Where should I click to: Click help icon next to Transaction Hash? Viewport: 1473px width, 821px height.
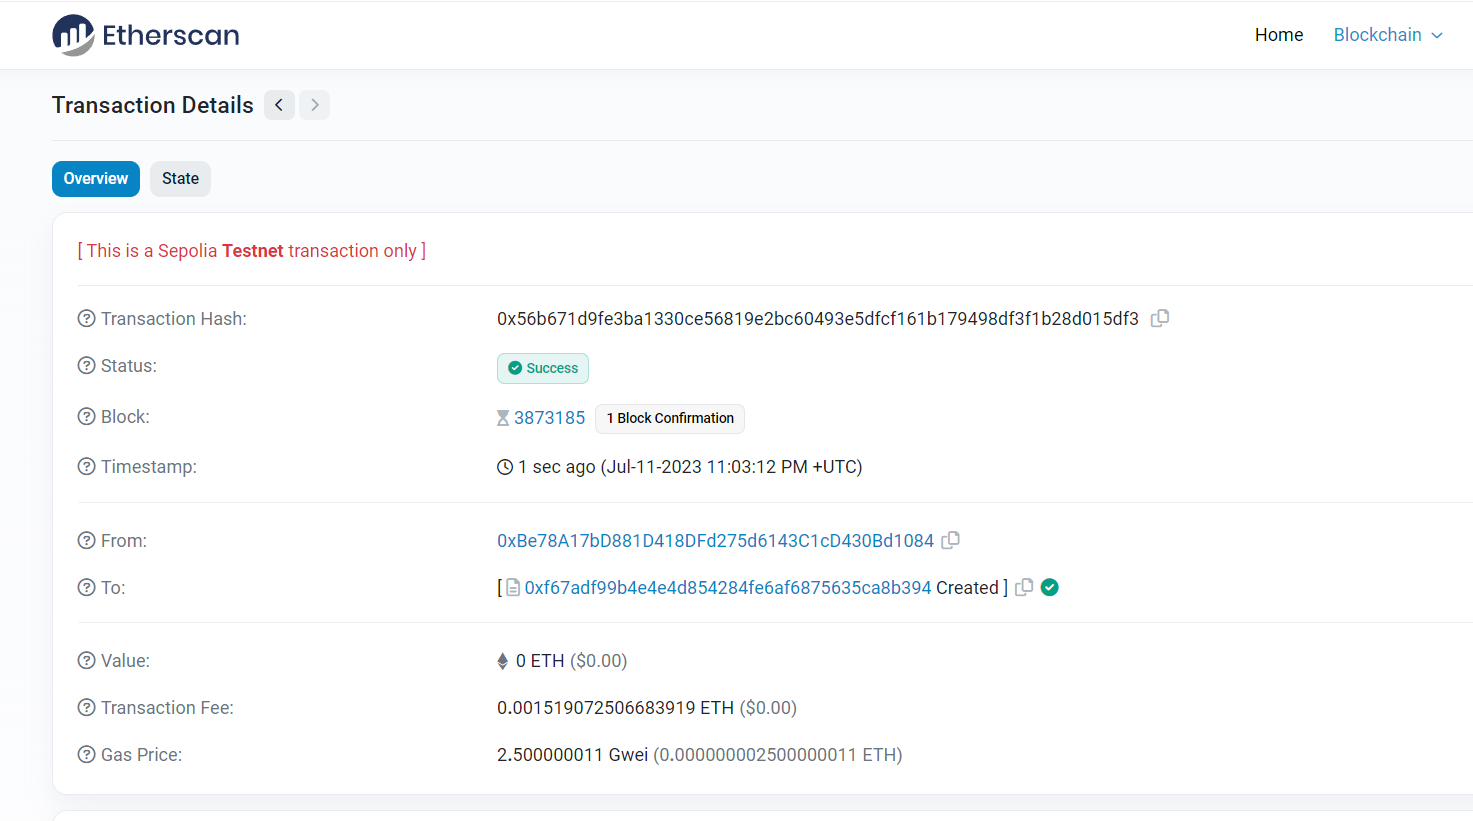click(x=87, y=319)
